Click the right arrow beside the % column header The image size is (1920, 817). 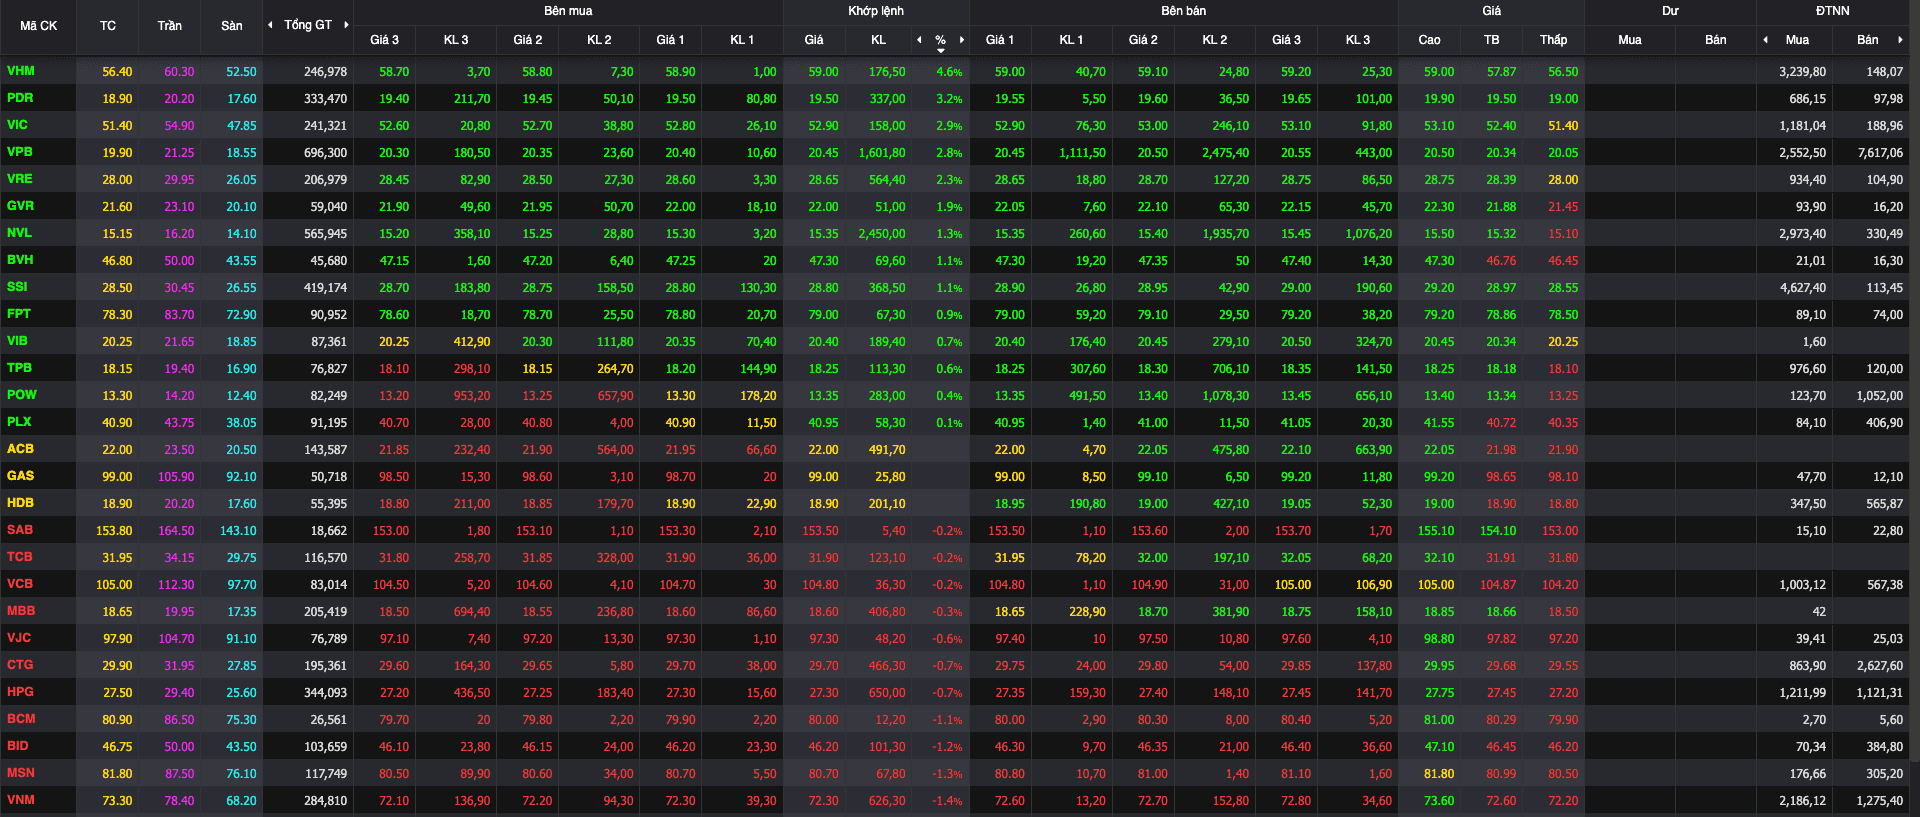[962, 40]
